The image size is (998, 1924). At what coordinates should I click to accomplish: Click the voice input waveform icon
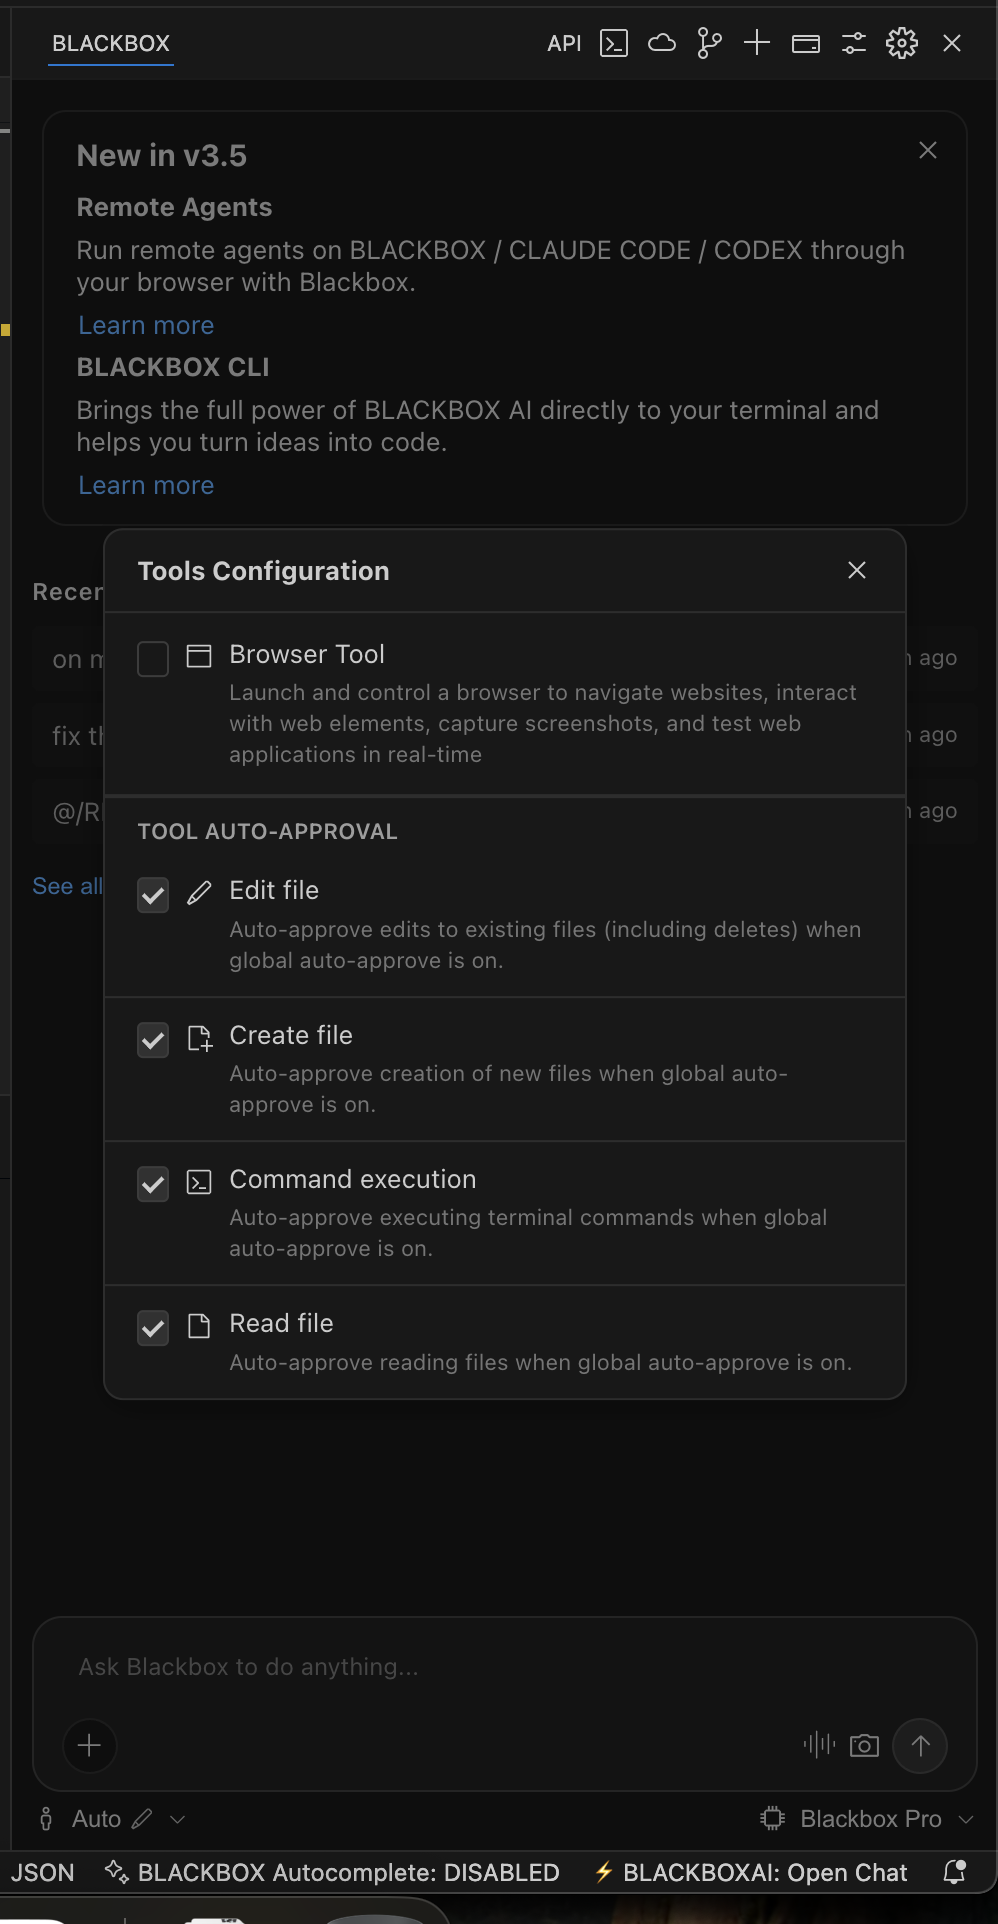819,1745
